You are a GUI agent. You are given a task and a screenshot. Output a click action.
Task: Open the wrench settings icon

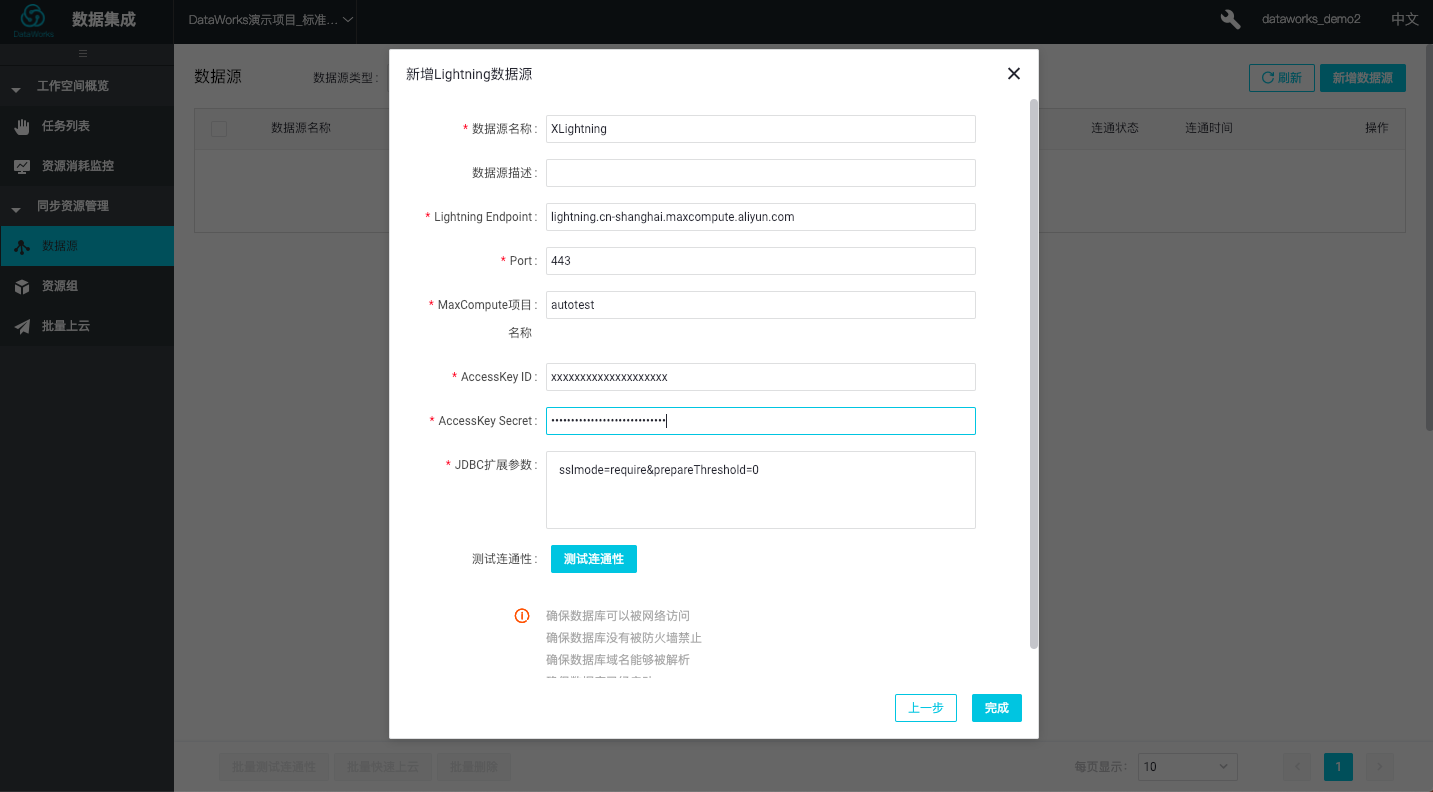[x=1231, y=19]
